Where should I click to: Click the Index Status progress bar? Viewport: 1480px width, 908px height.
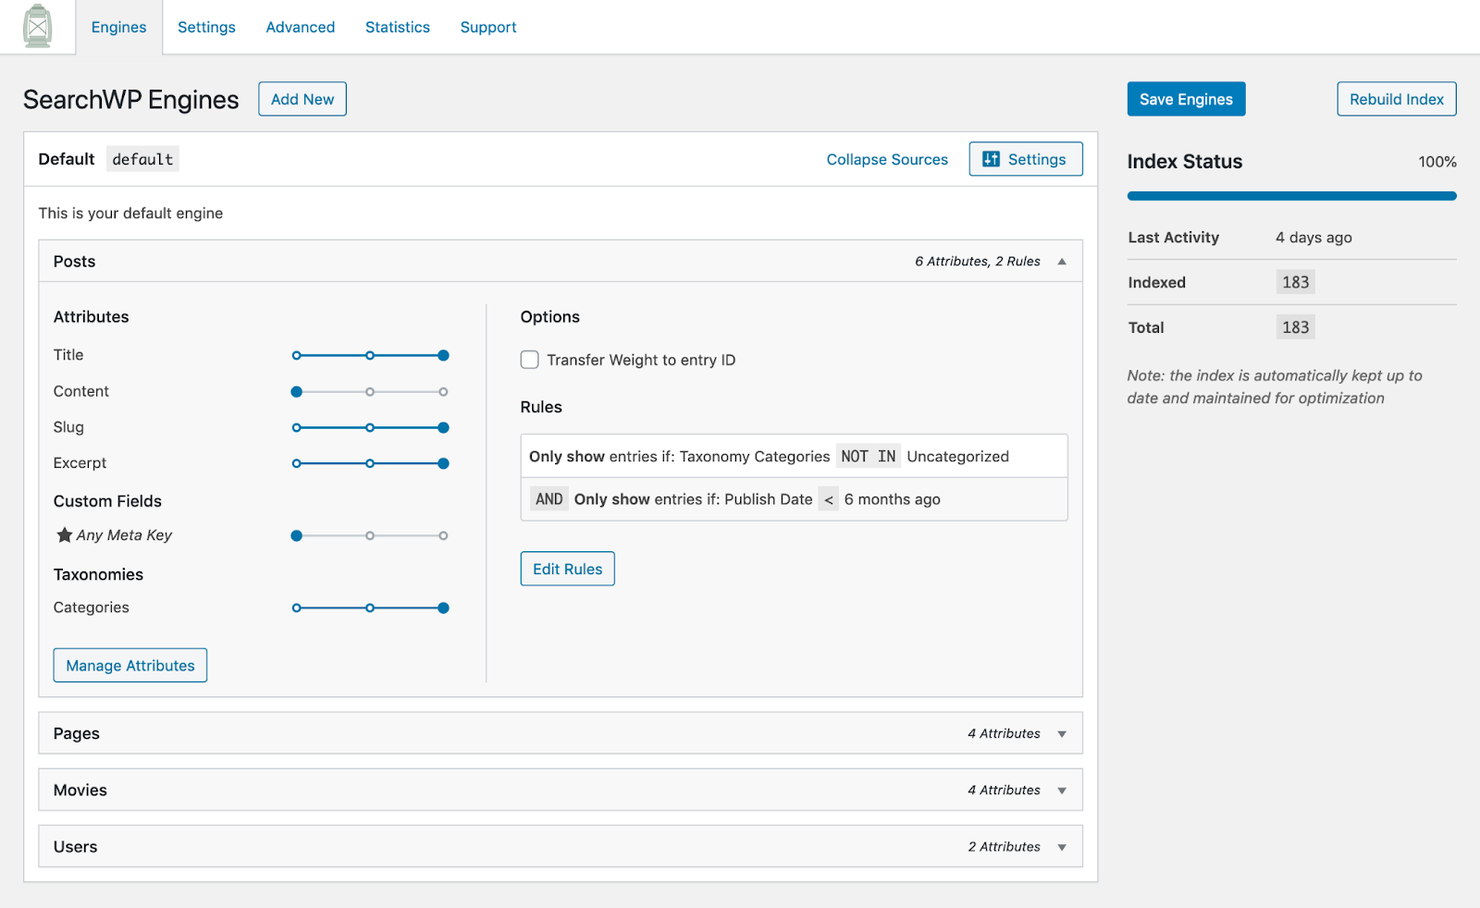point(1291,196)
